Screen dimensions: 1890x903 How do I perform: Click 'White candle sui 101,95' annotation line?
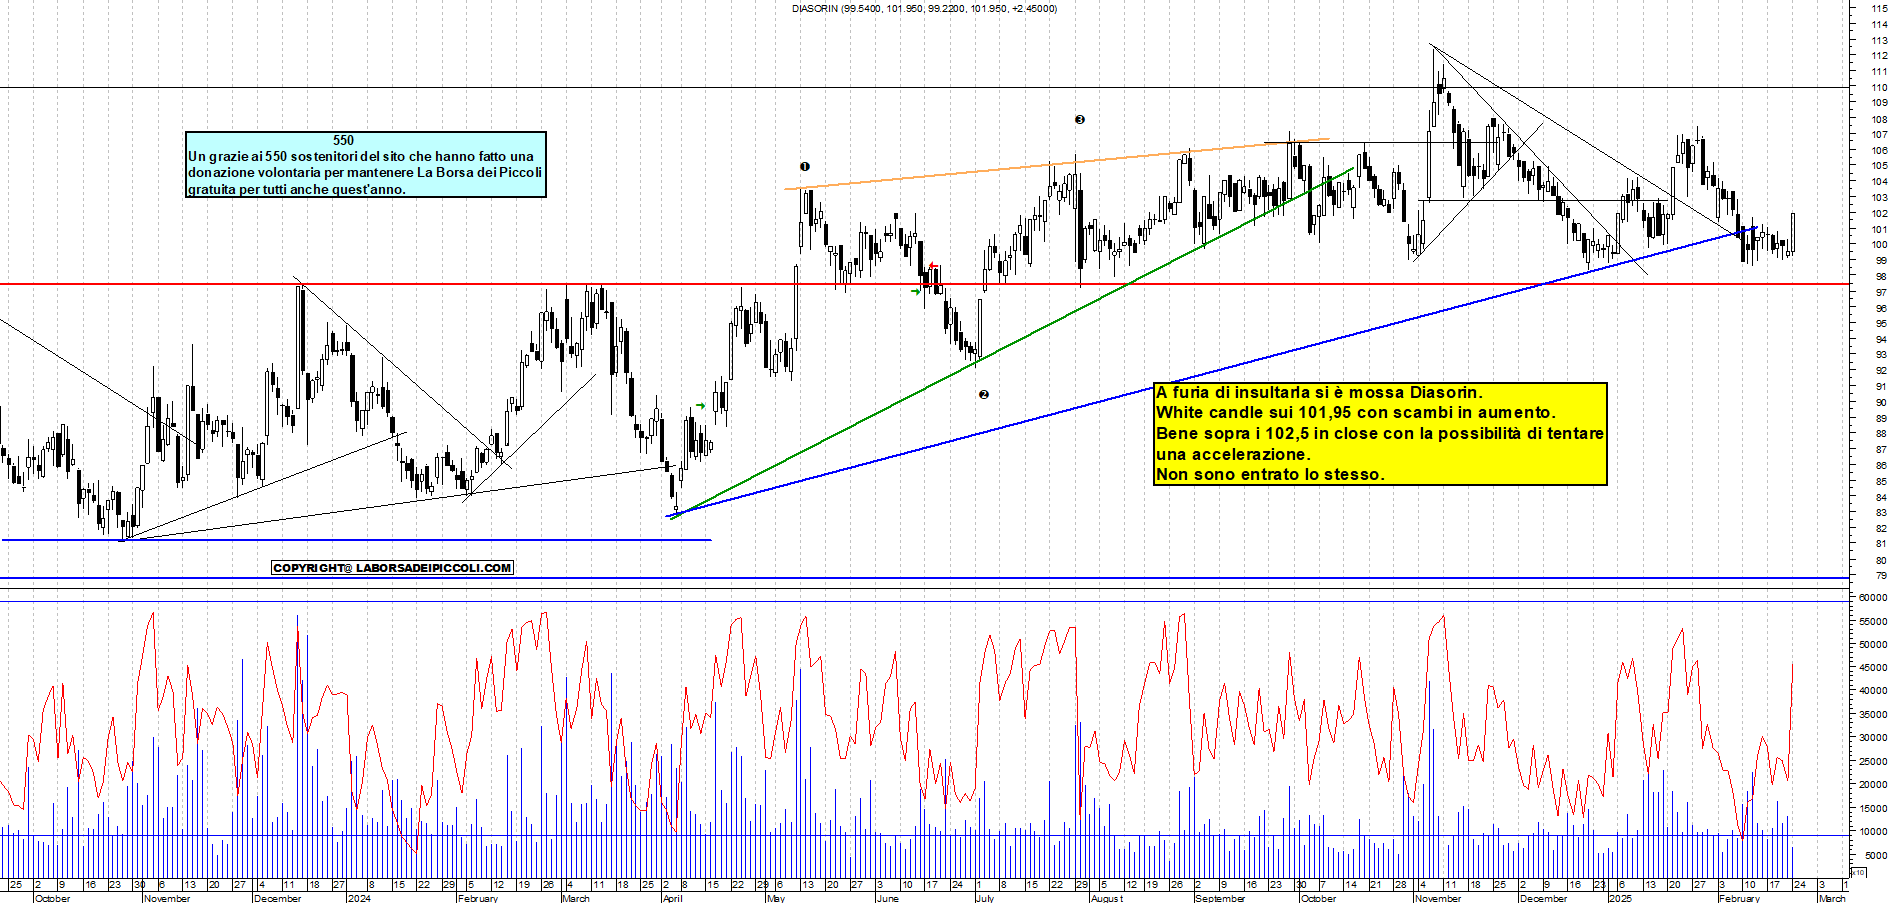pos(1355,412)
